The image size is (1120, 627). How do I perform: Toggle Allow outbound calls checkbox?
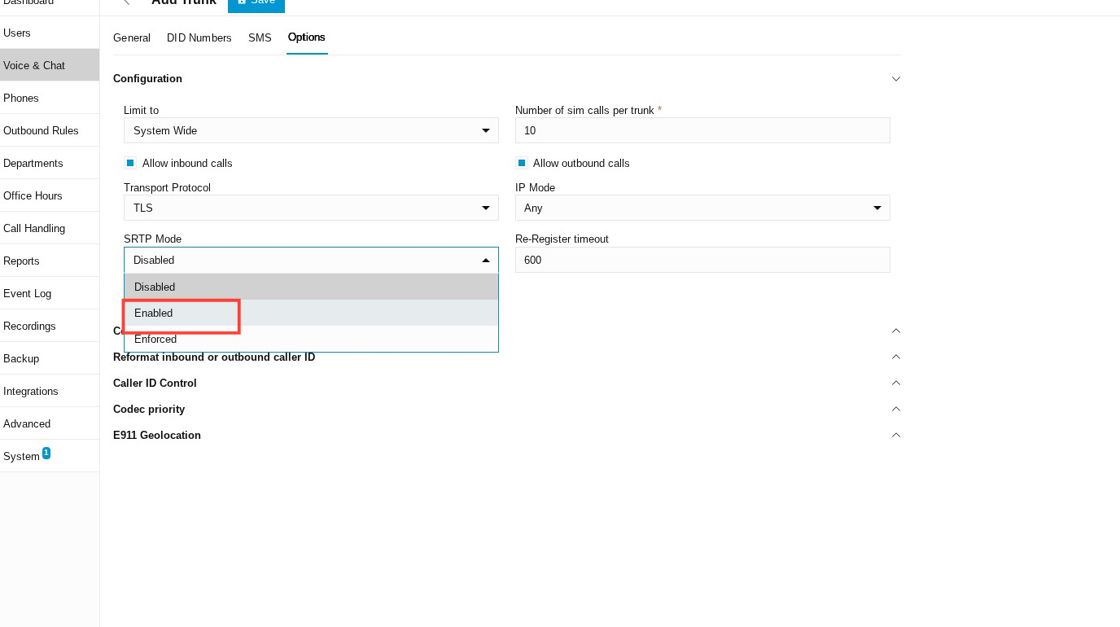click(x=521, y=163)
